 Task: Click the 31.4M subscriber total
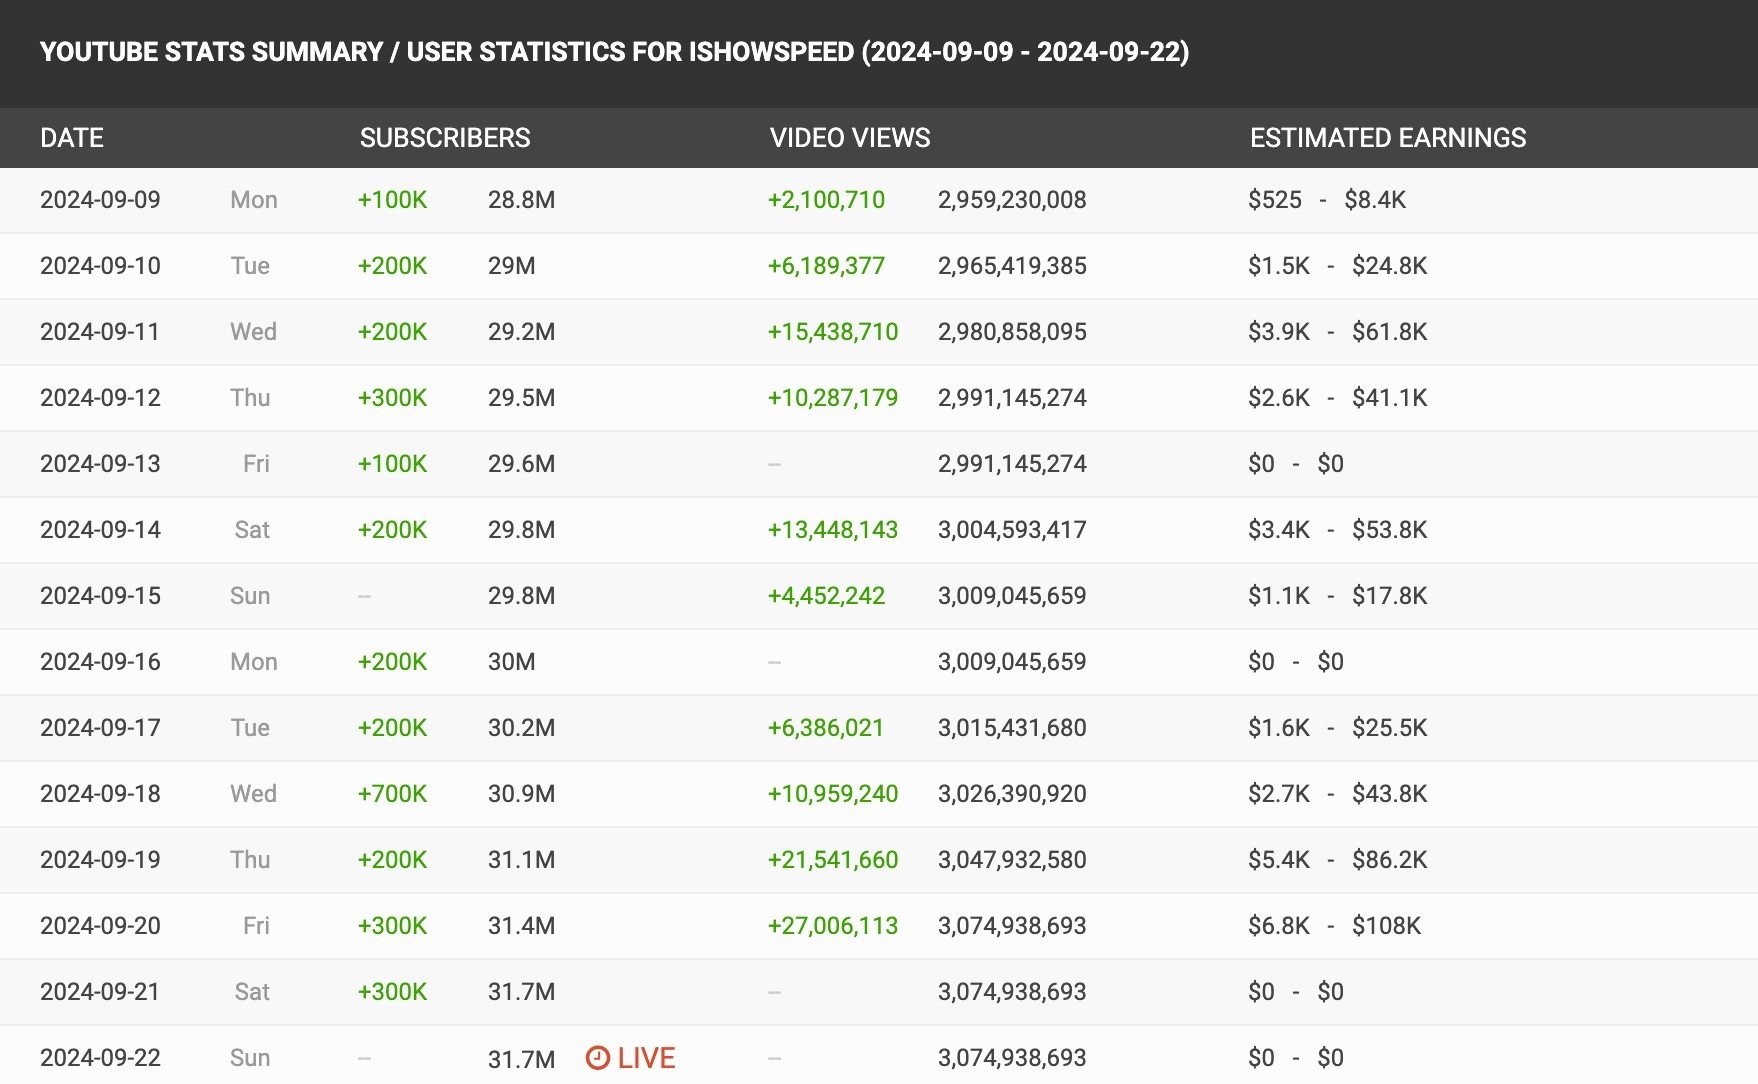click(521, 926)
